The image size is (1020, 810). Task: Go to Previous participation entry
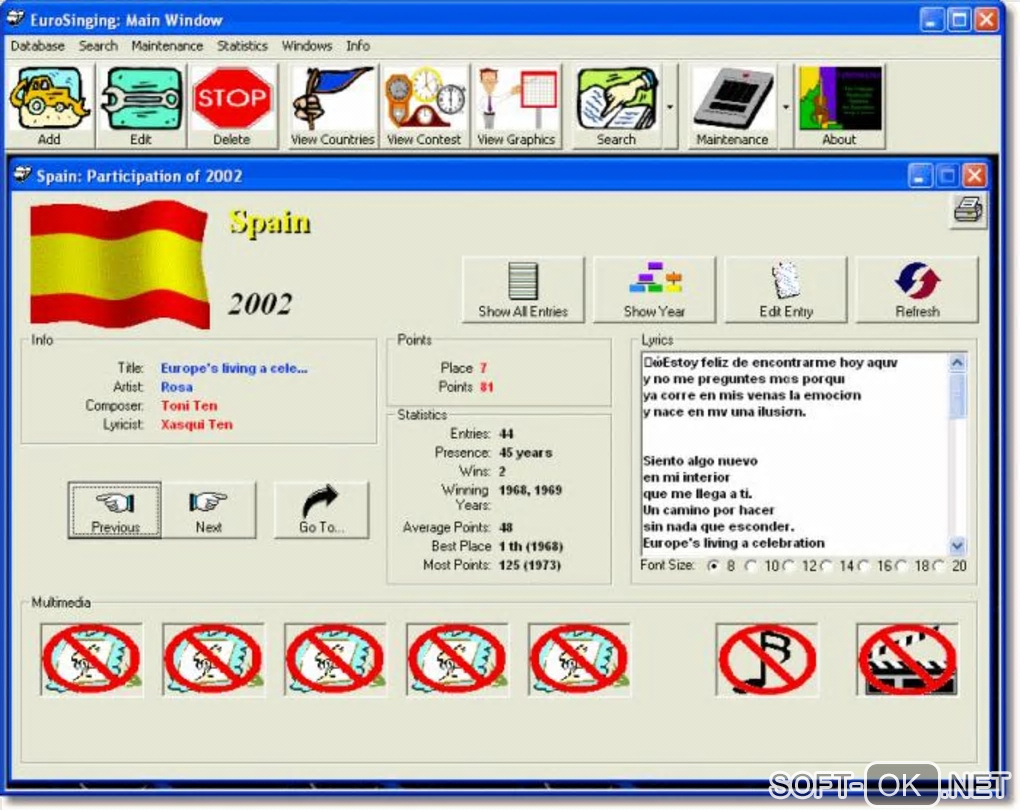tap(115, 511)
